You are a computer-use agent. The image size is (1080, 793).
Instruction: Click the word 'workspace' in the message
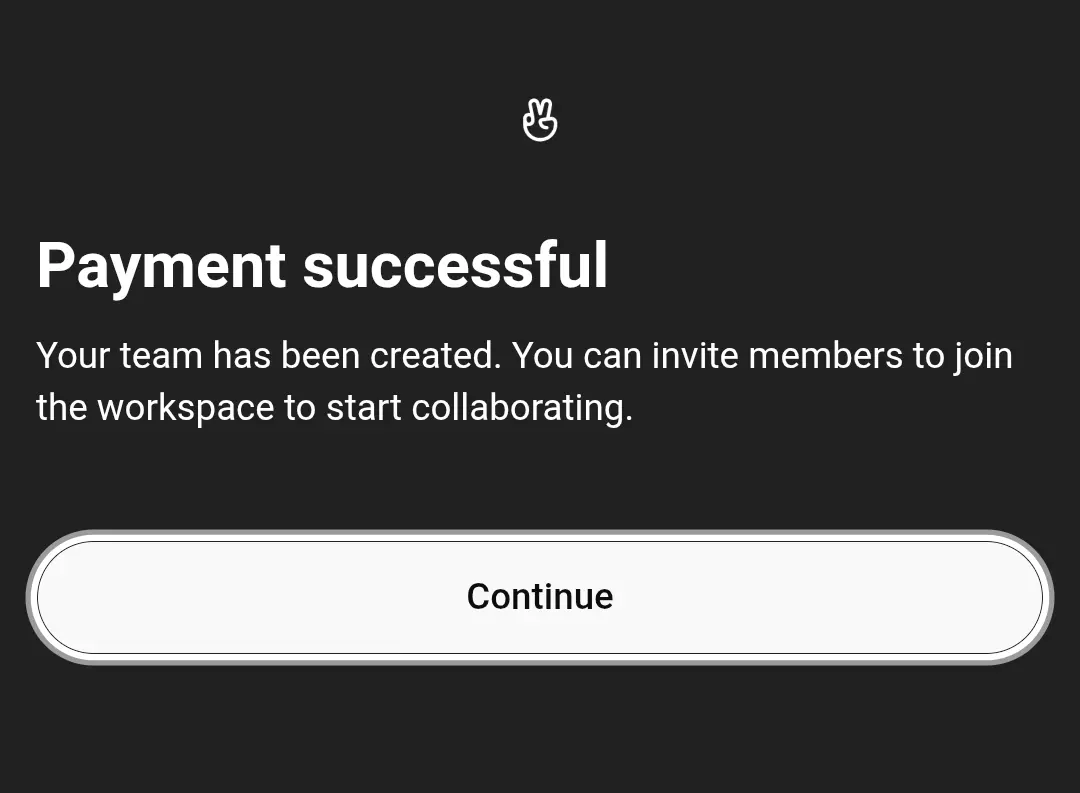[x=186, y=408]
